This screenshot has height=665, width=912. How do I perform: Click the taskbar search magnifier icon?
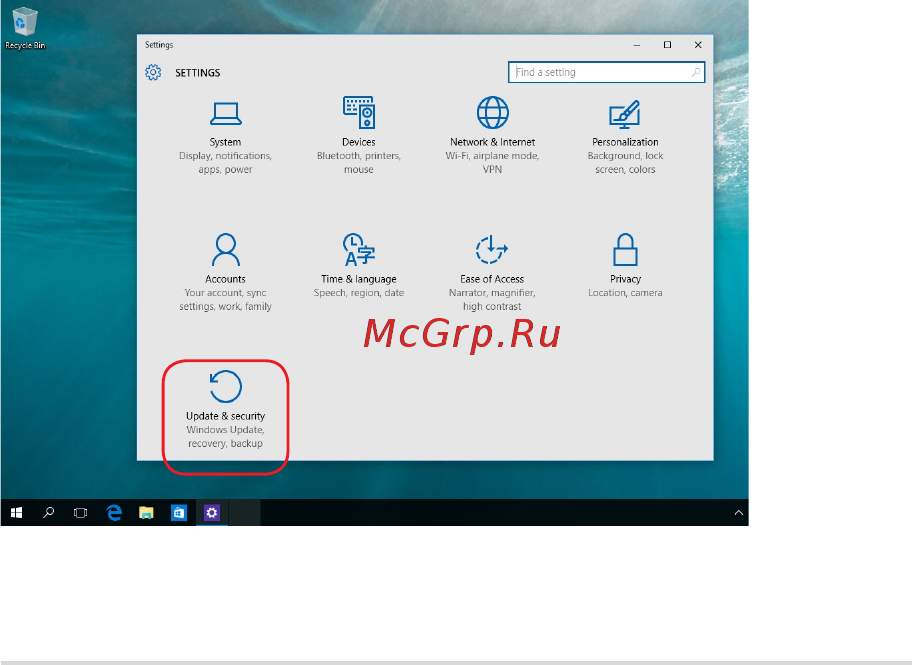[x=49, y=513]
